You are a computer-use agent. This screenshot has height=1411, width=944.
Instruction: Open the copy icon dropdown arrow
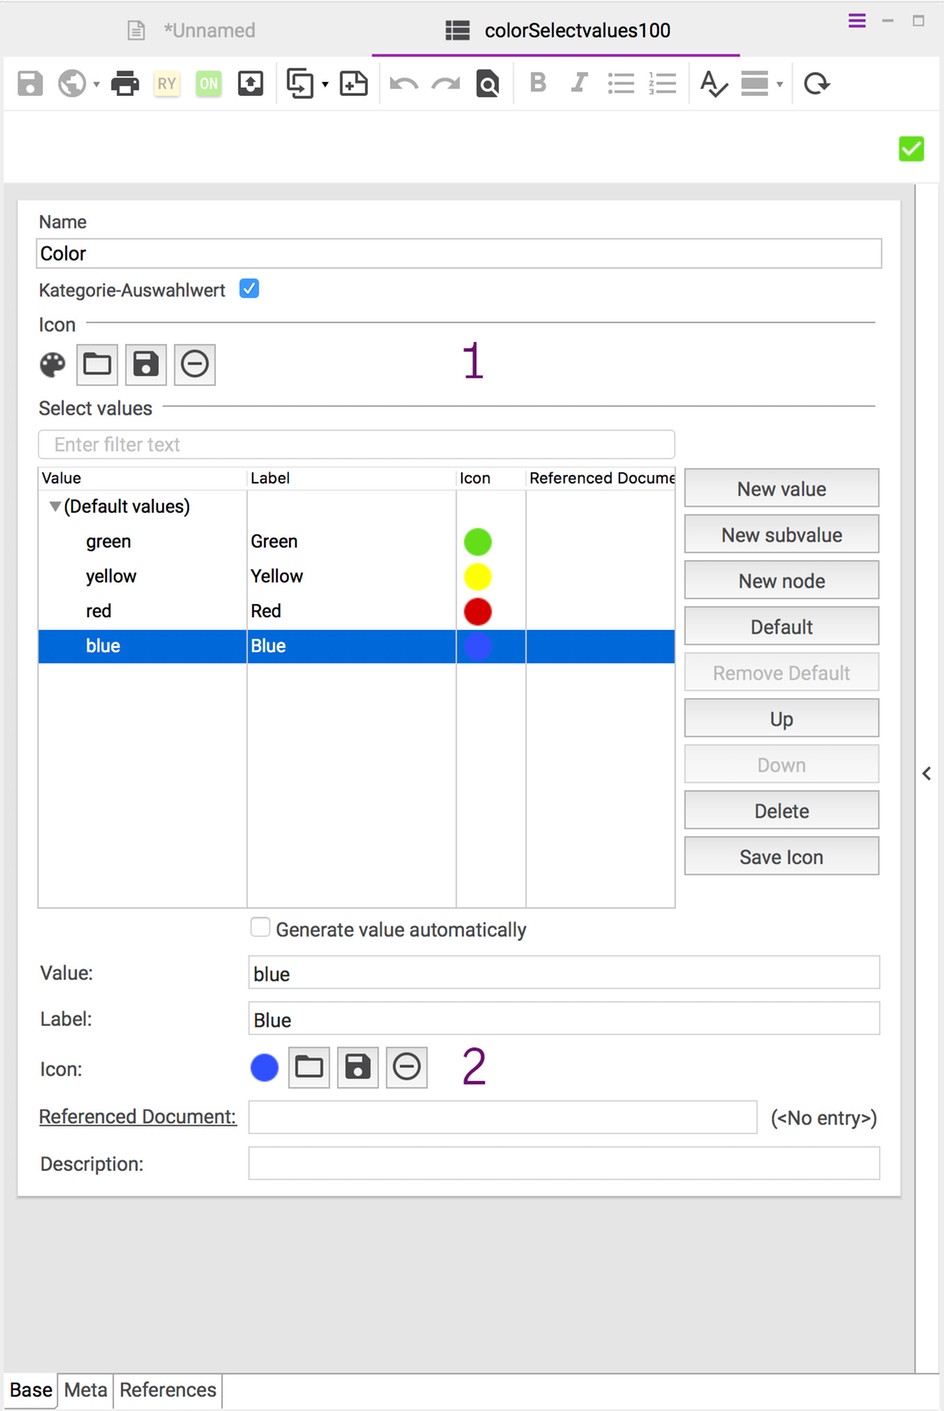(325, 84)
